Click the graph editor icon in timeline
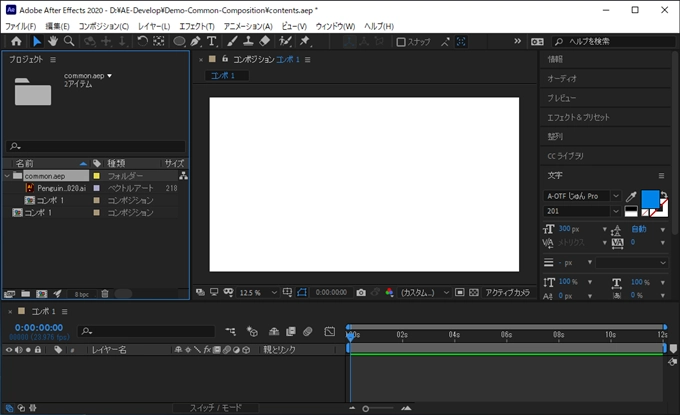Viewport: 680px width, 415px height. tap(330, 332)
